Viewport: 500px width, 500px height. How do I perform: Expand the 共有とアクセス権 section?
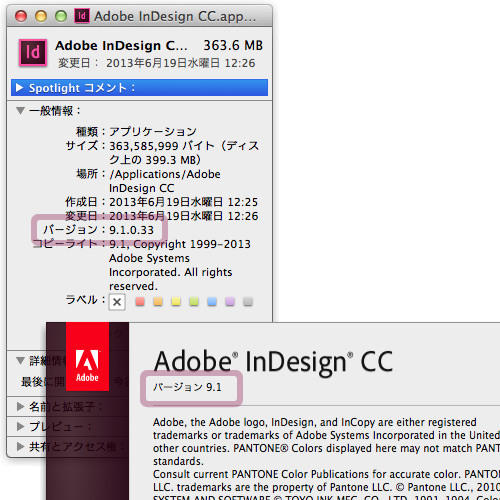pyautogui.click(x=20, y=446)
